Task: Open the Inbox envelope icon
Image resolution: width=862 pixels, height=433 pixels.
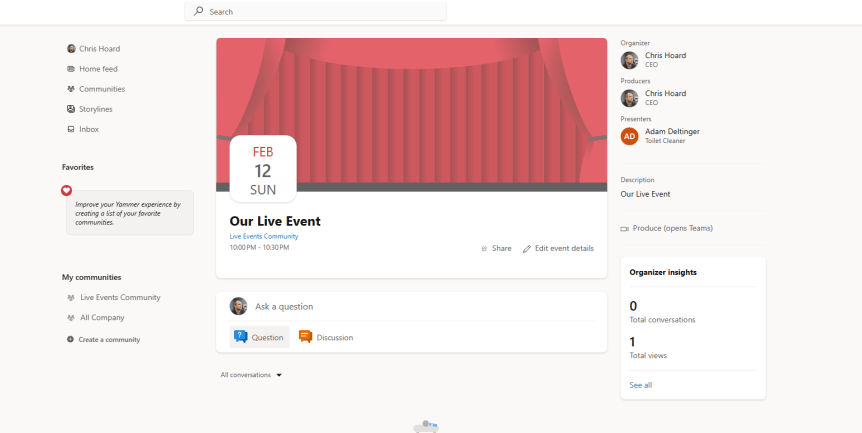Action: click(71, 129)
